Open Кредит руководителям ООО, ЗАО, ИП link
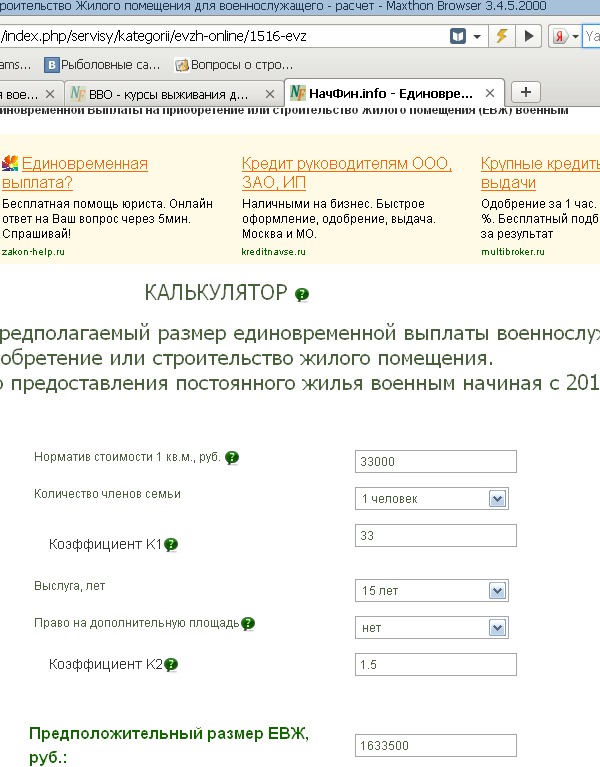The image size is (600, 767). [x=347, y=173]
